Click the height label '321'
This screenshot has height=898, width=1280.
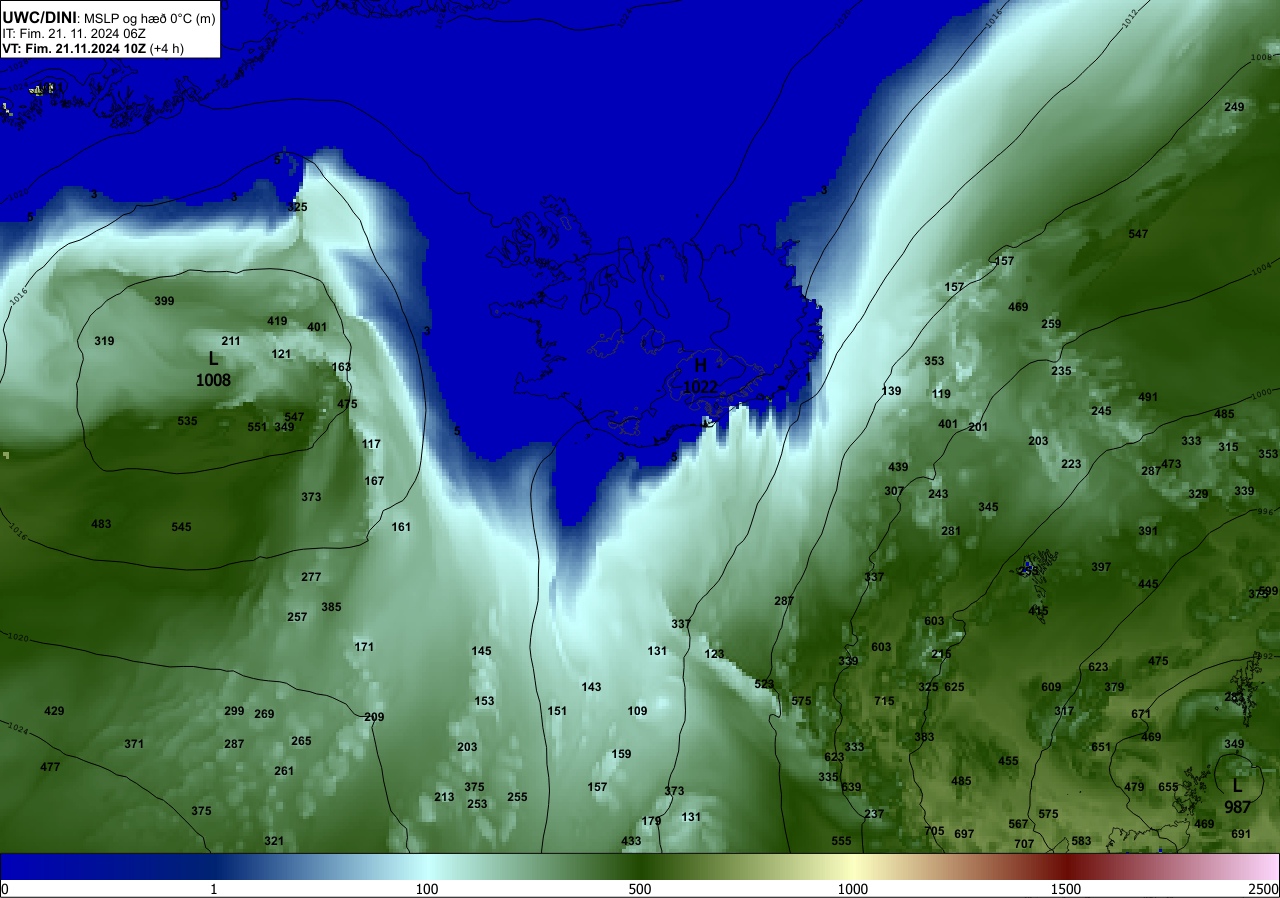(x=274, y=841)
